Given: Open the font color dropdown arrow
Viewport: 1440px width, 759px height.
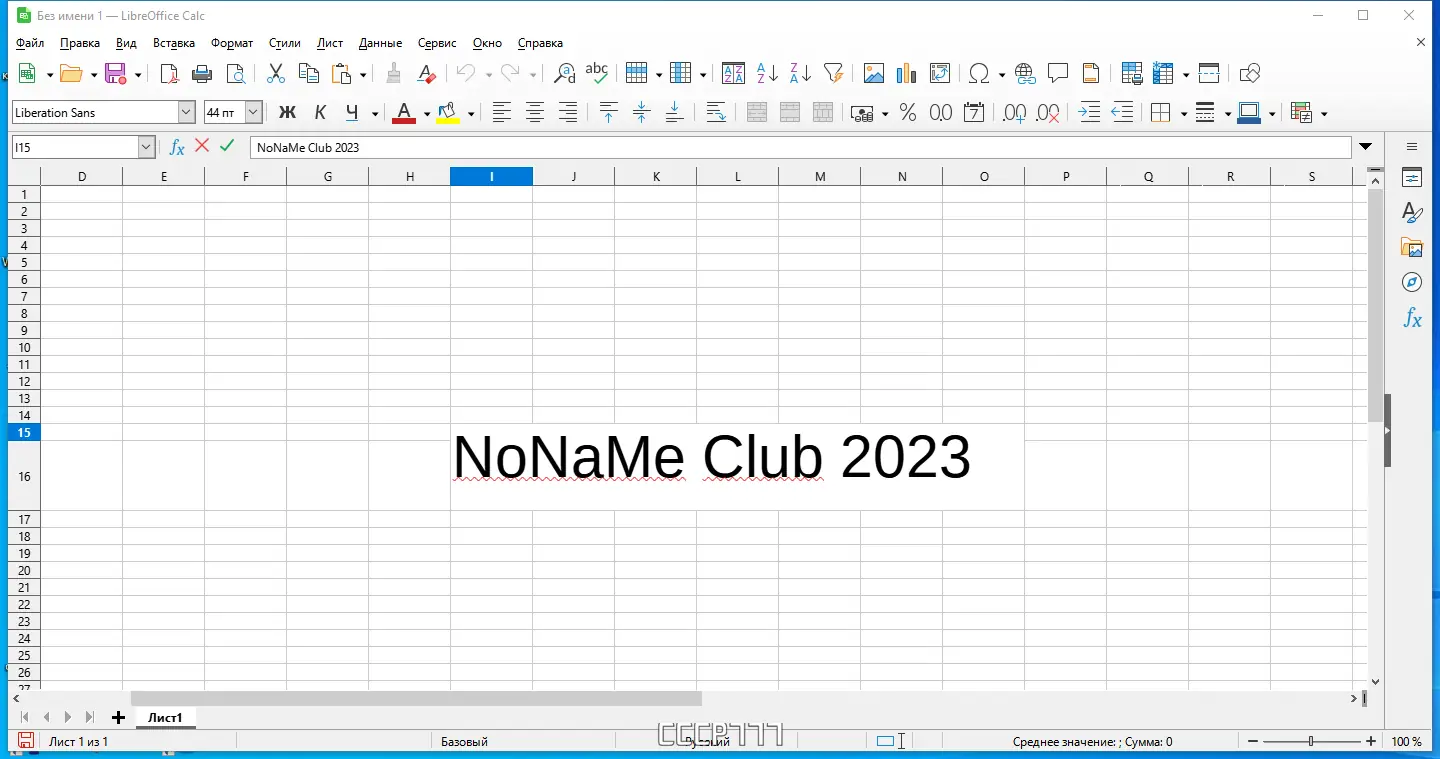Looking at the screenshot, I should [x=427, y=114].
